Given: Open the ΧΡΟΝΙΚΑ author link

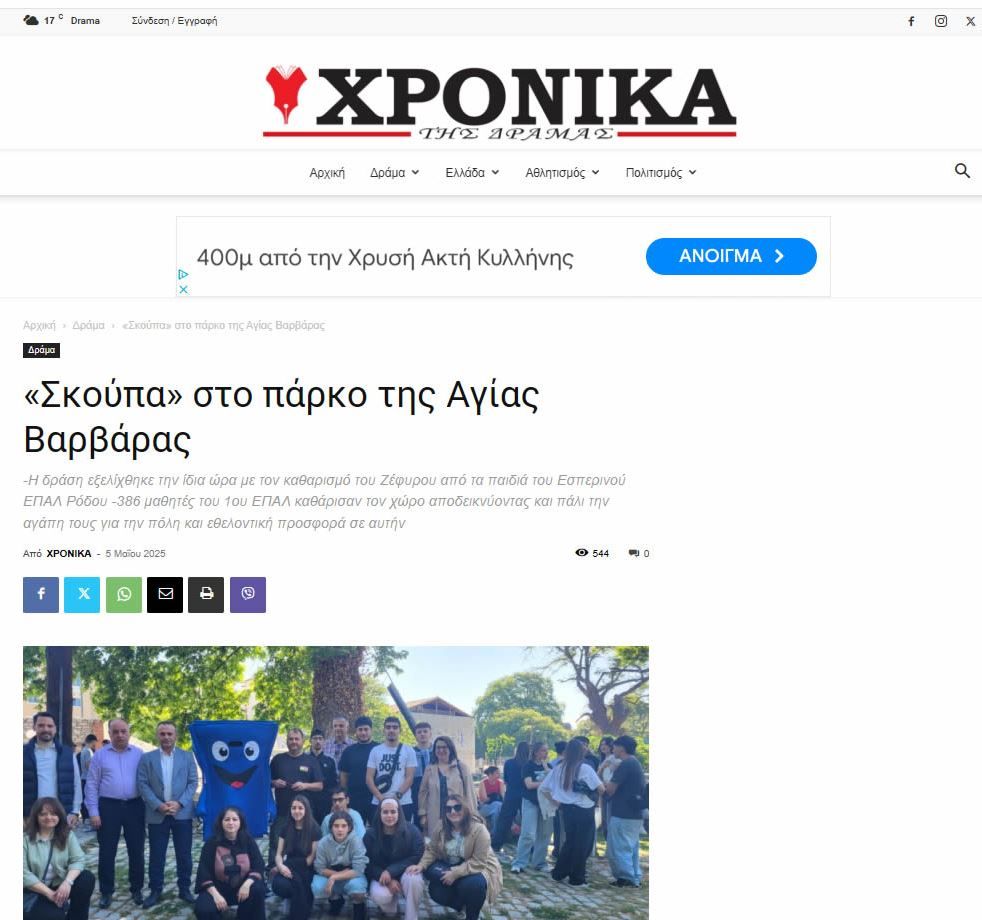Looking at the screenshot, I should (69, 554).
